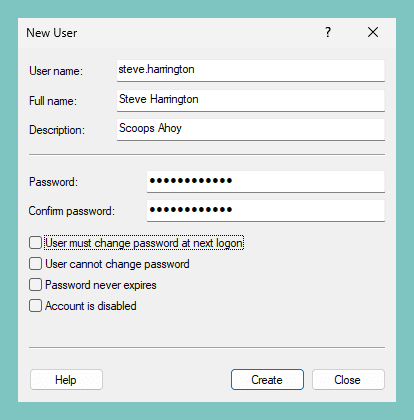
Task: Focus the User name field containing steve.harrington
Action: click(251, 70)
